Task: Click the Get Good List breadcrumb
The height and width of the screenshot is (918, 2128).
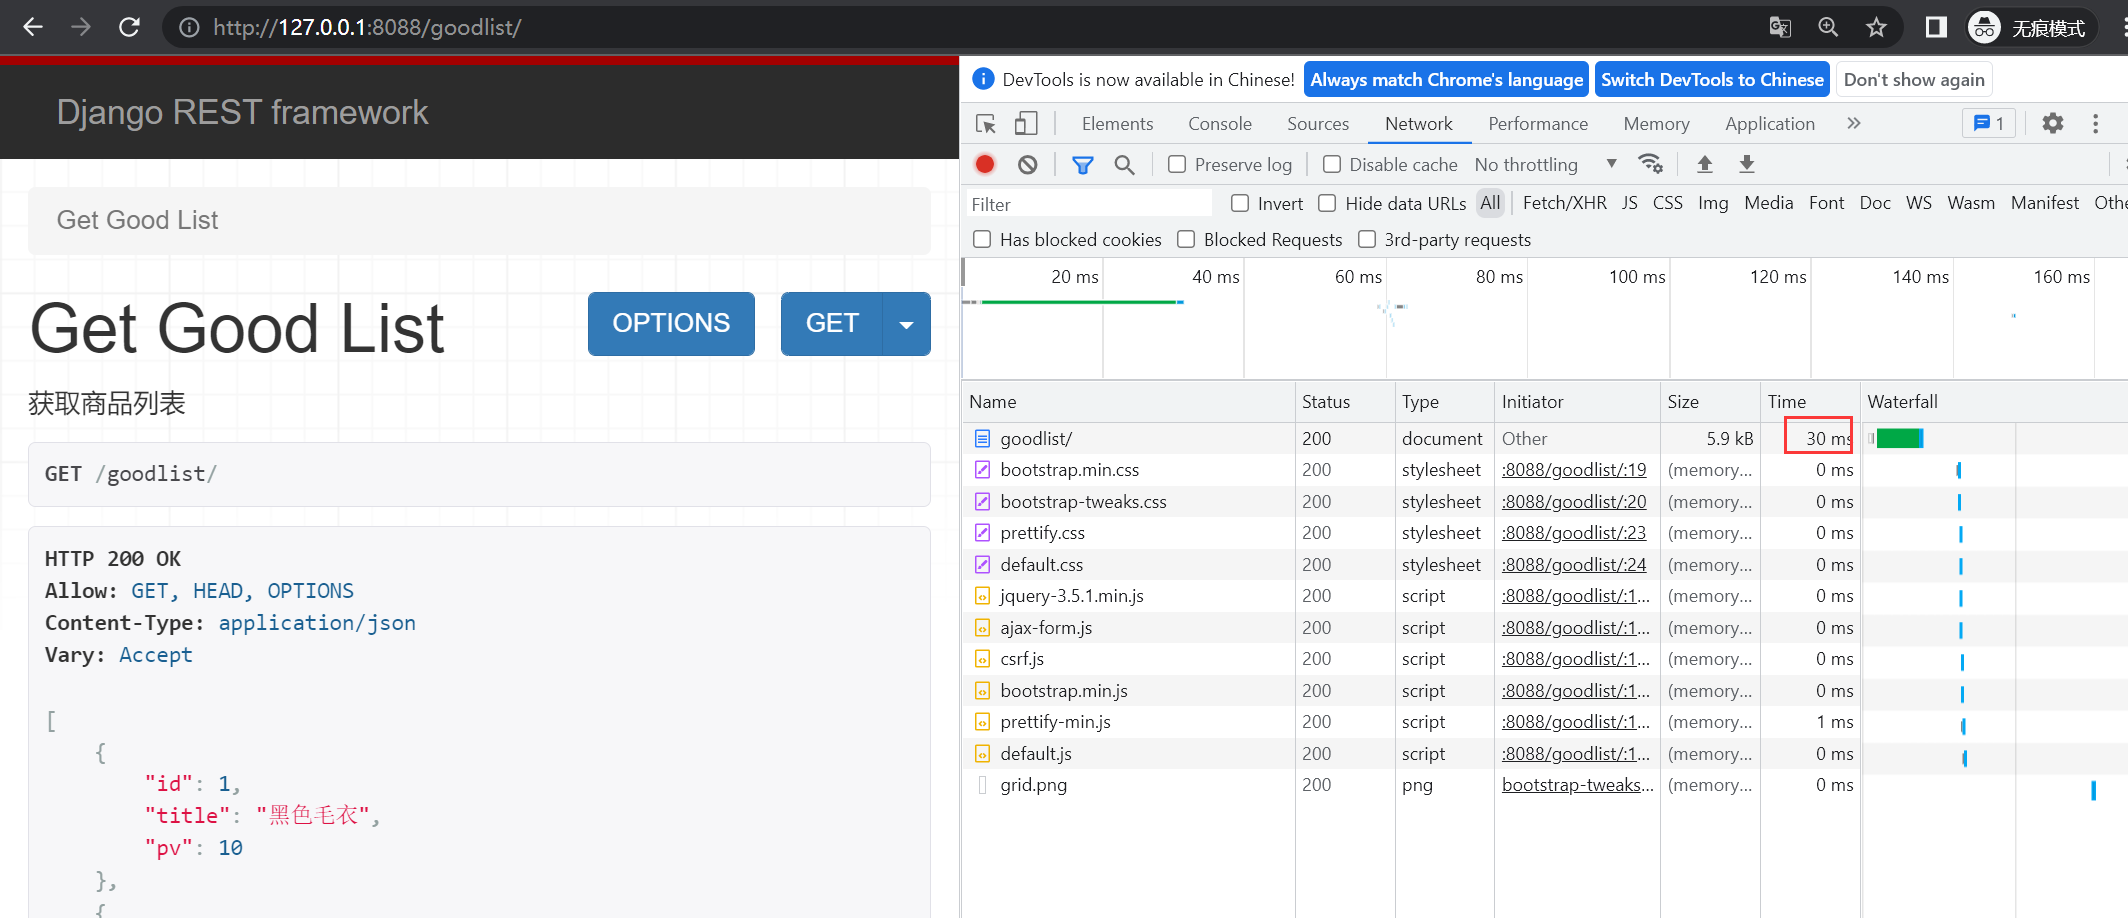Action: tap(137, 220)
